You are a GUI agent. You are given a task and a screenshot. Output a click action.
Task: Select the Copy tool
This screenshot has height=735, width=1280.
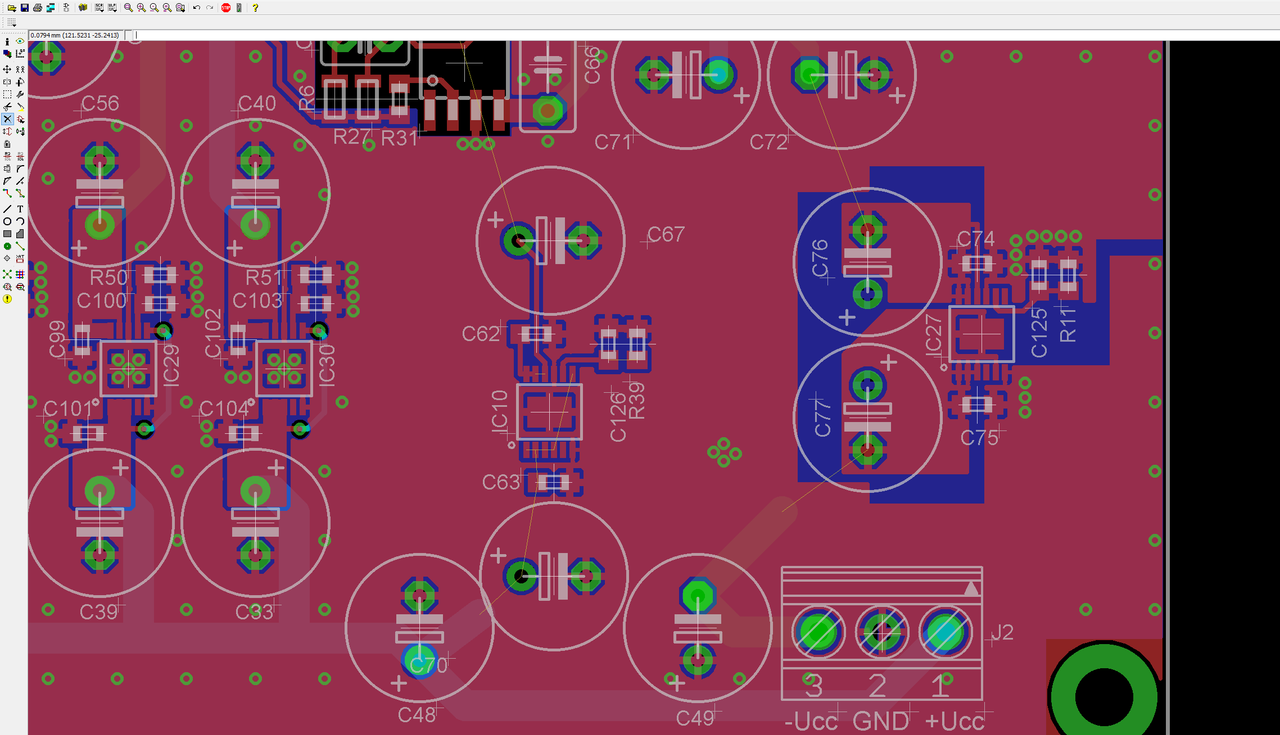20,69
